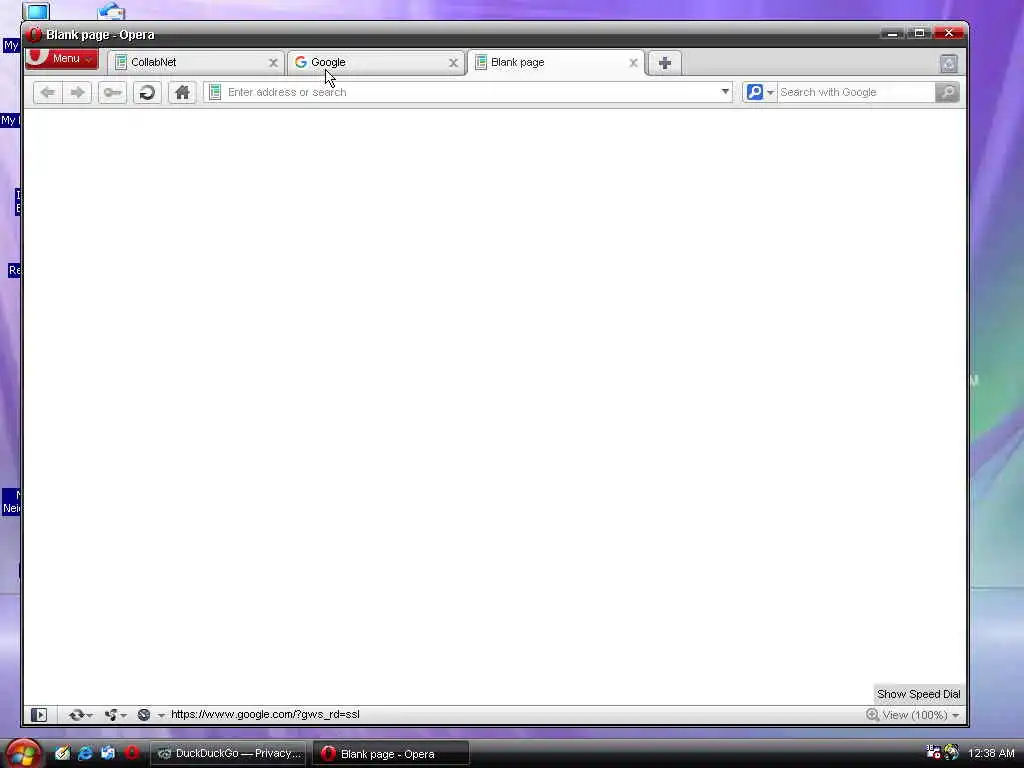
Task: Click the Opera Link sync icon
Action: (76, 715)
